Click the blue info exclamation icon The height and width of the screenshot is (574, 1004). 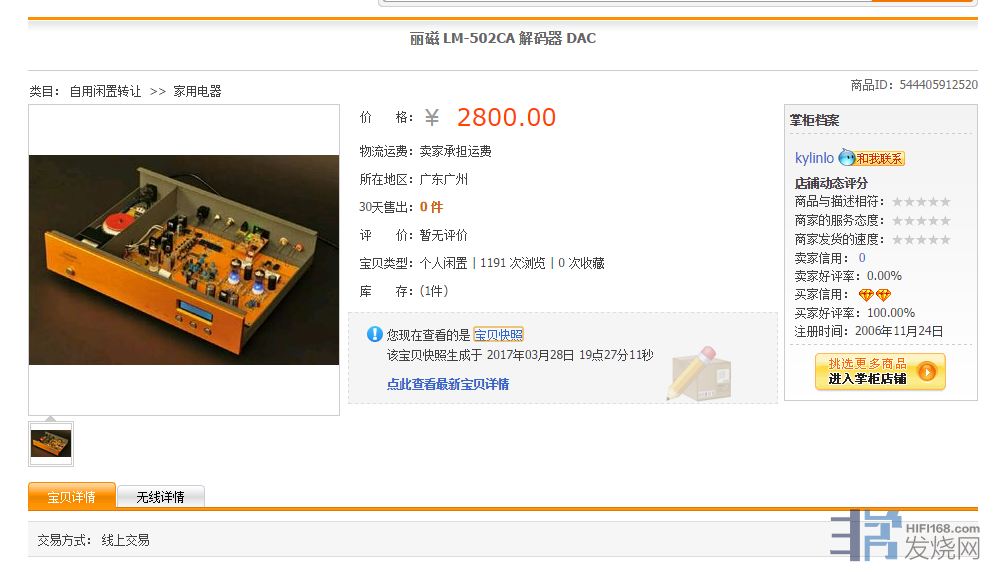(374, 334)
